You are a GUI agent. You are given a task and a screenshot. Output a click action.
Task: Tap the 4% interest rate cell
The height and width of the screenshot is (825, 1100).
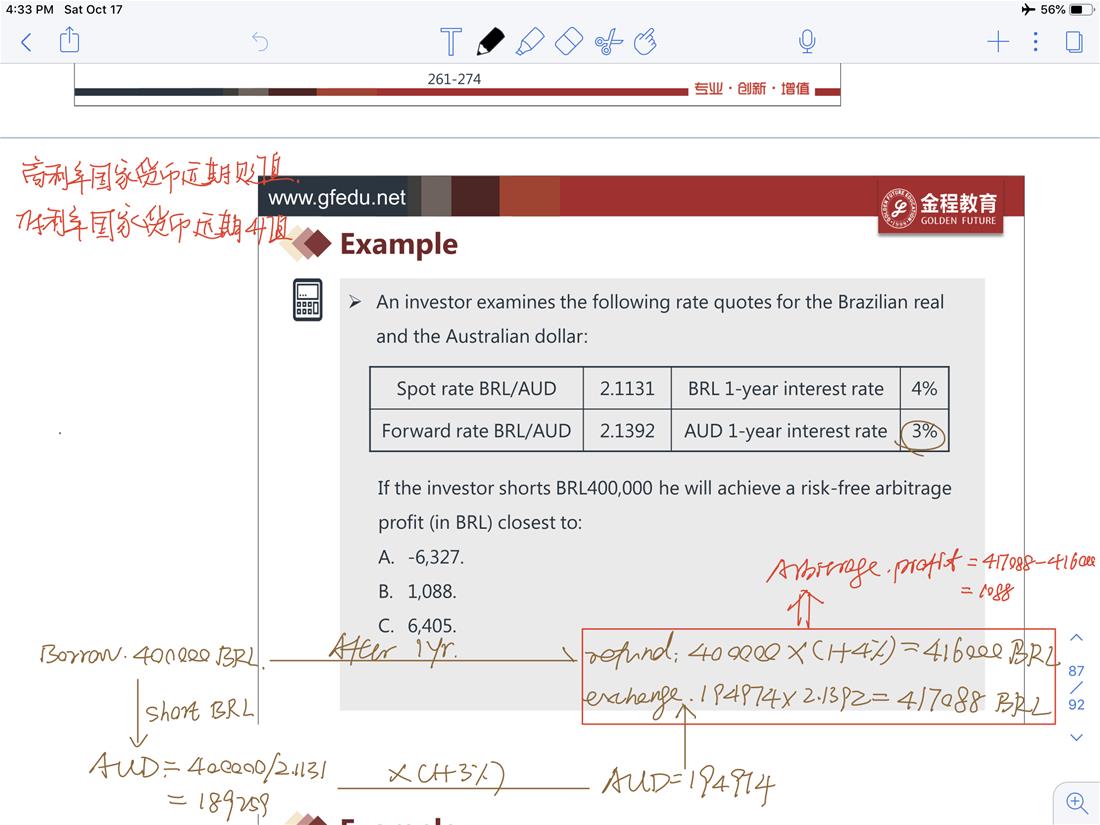point(924,388)
